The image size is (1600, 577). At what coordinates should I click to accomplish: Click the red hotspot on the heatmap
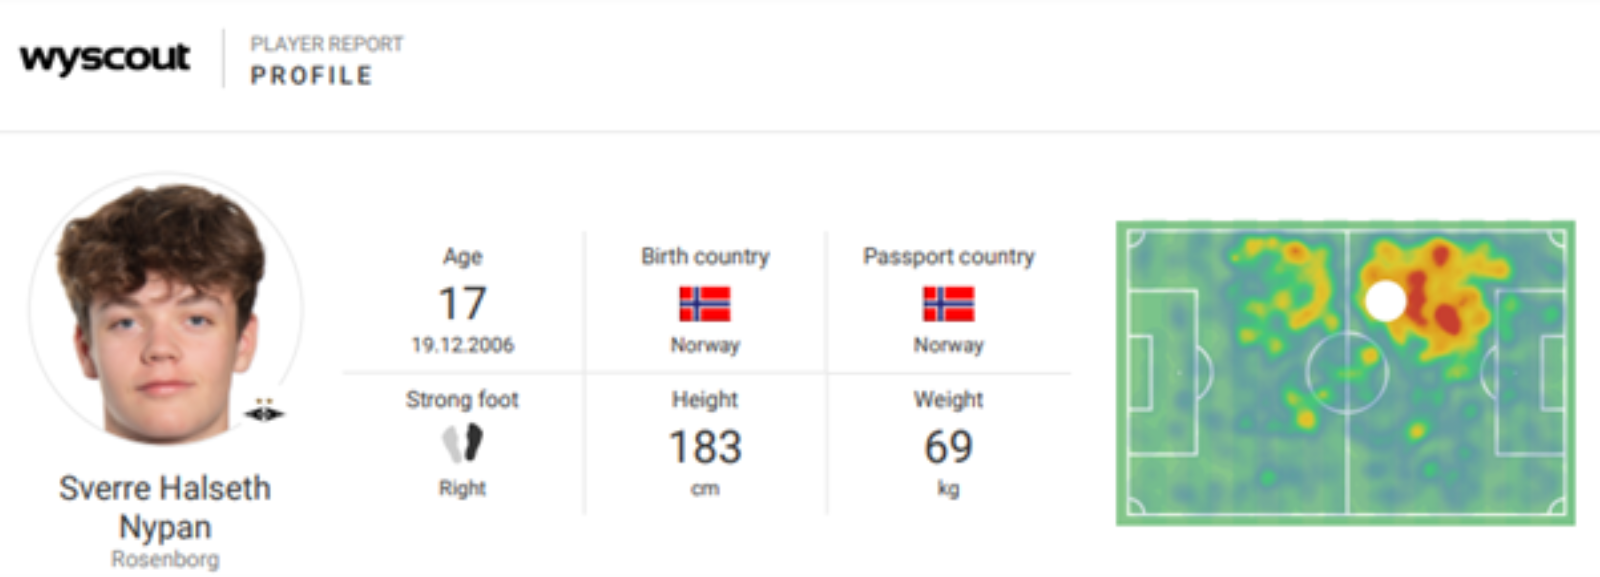(1447, 318)
